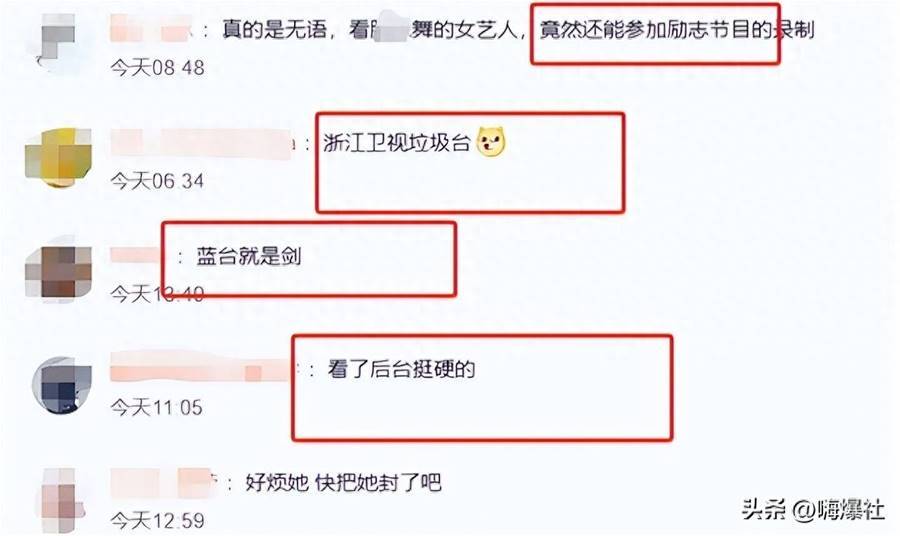Open the yellow avatar of 06:34 commenter

tap(59, 158)
